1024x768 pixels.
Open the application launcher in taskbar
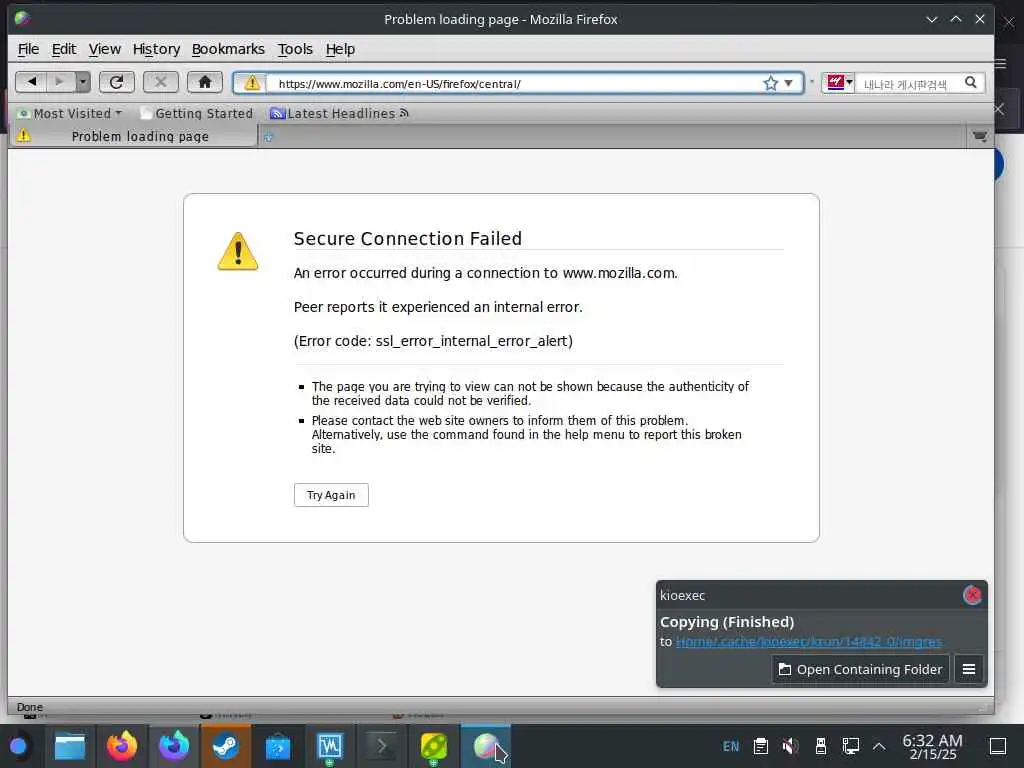[x=18, y=746]
